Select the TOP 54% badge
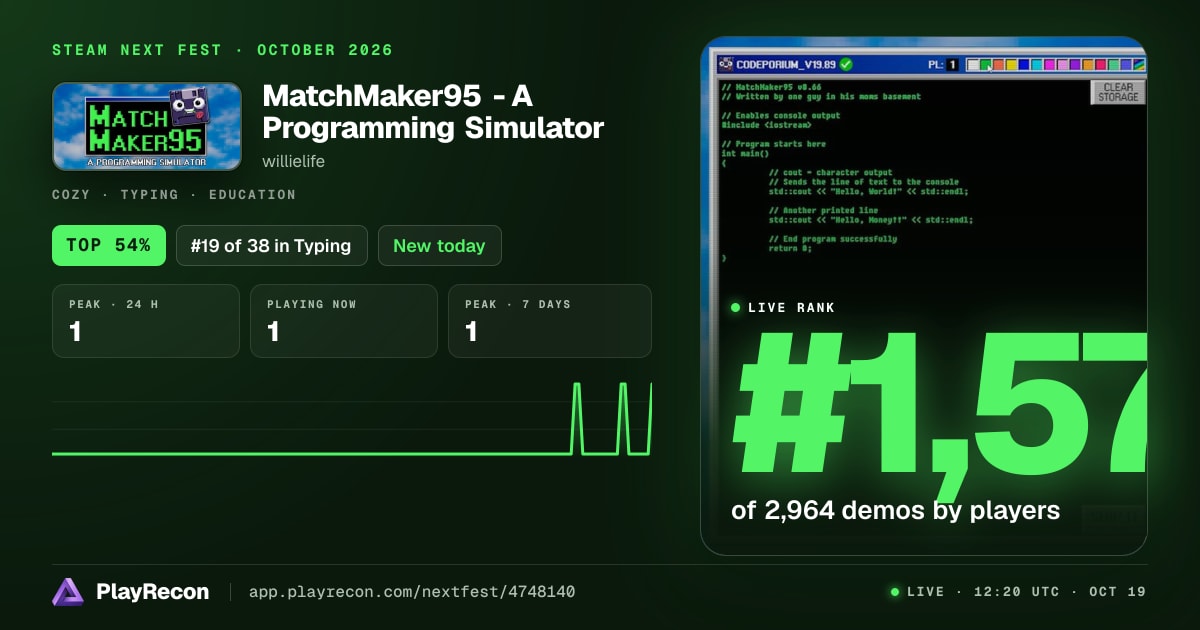Screen dimensions: 1200x630 pyautogui.click(x=108, y=245)
